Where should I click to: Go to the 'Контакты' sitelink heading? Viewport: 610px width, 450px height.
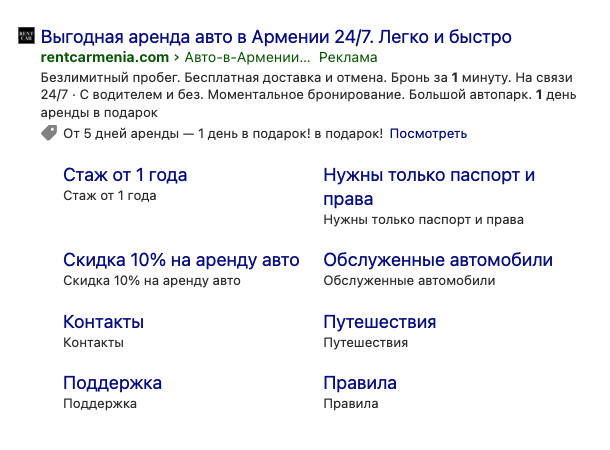coord(103,322)
